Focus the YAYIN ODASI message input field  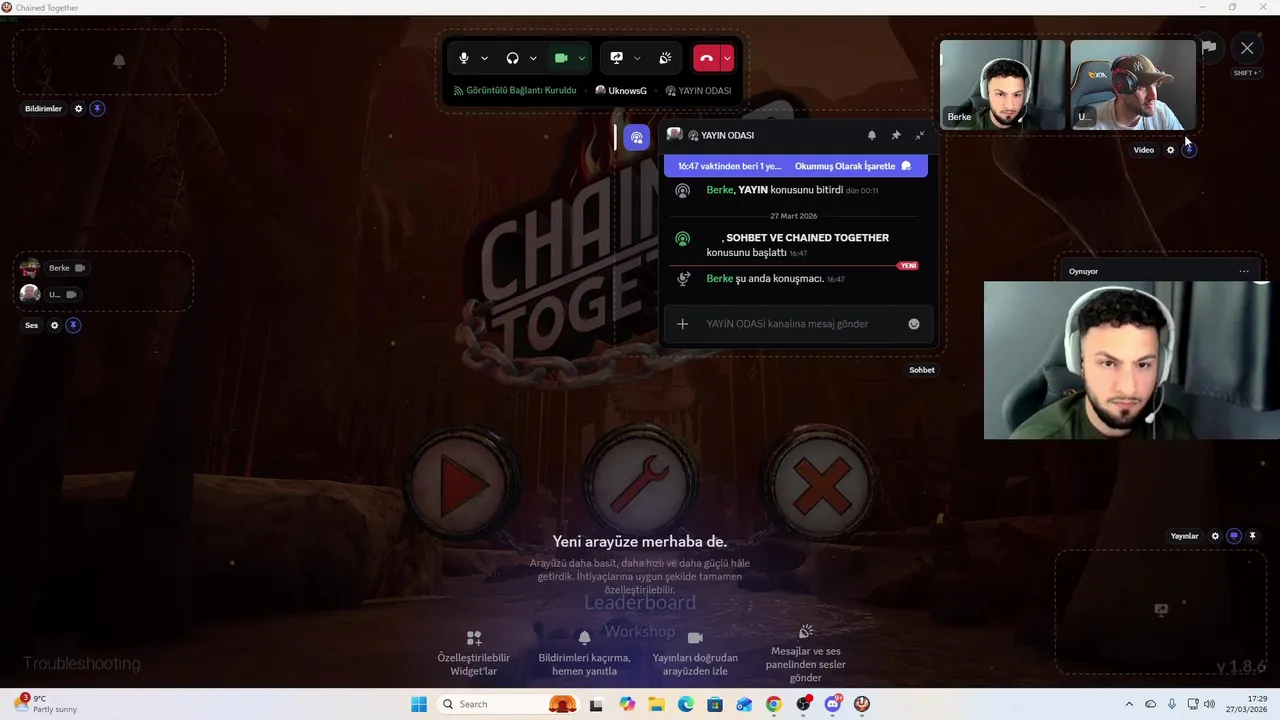tap(800, 324)
